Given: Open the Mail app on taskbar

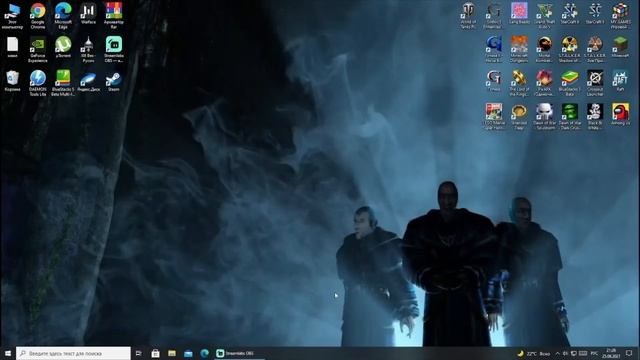Looking at the screenshot, I should 188,353.
